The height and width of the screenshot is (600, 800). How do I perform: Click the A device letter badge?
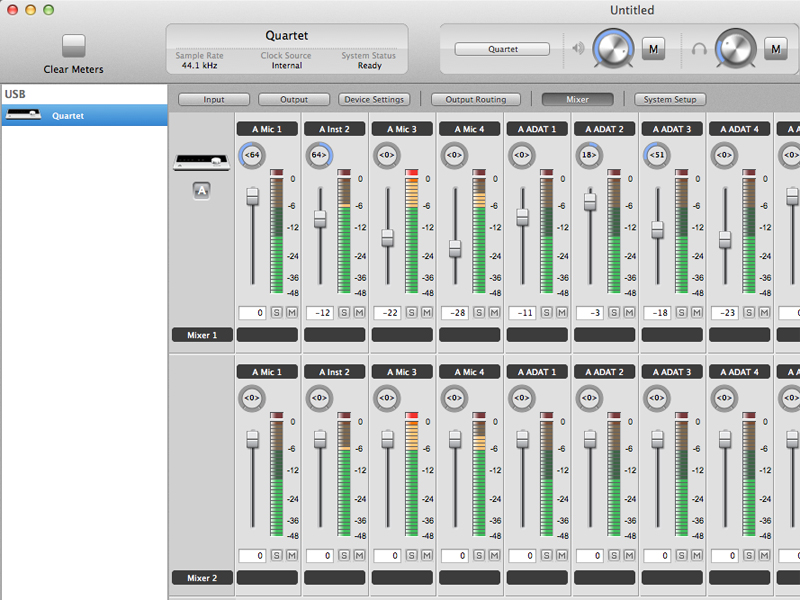202,191
